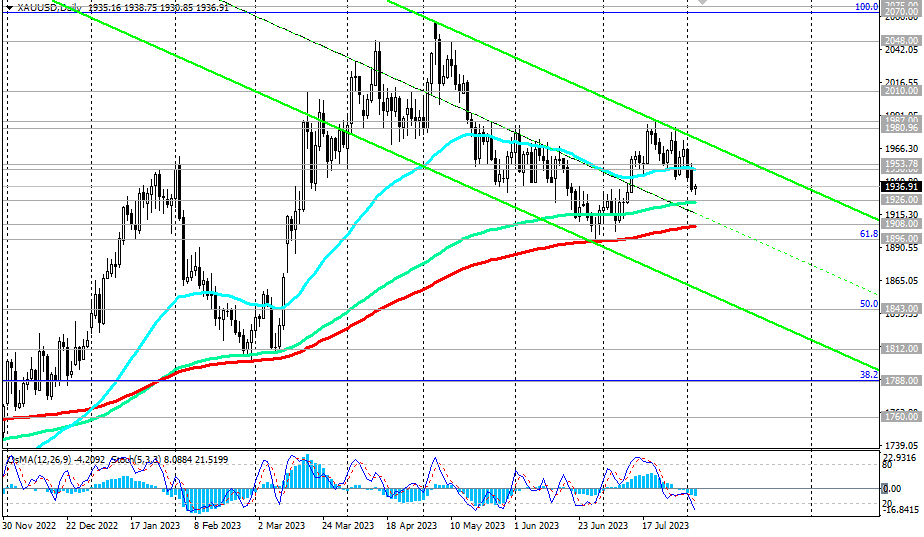Click the 2048.00 horizontal level label

(902, 41)
